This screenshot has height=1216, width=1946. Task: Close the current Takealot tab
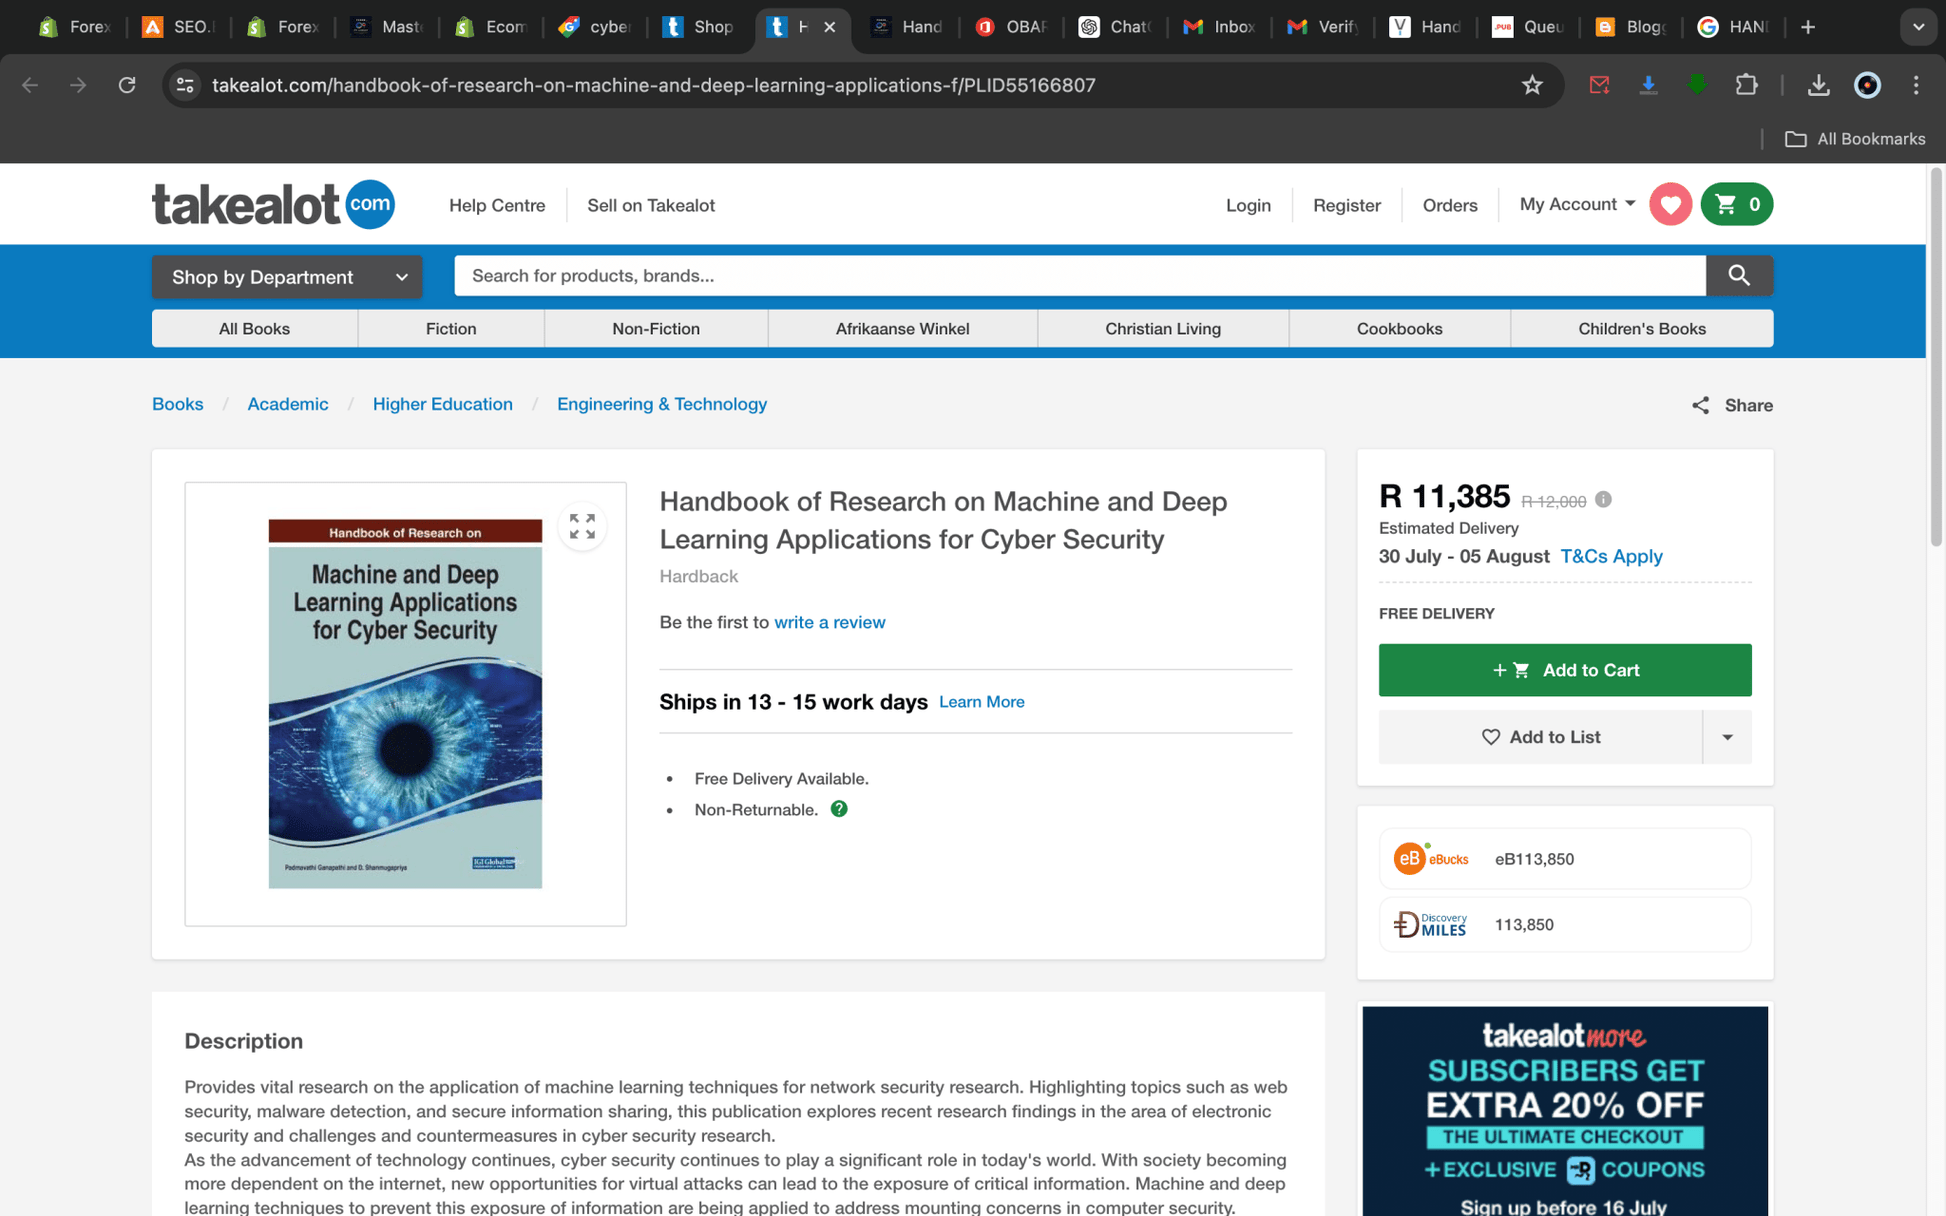click(829, 27)
